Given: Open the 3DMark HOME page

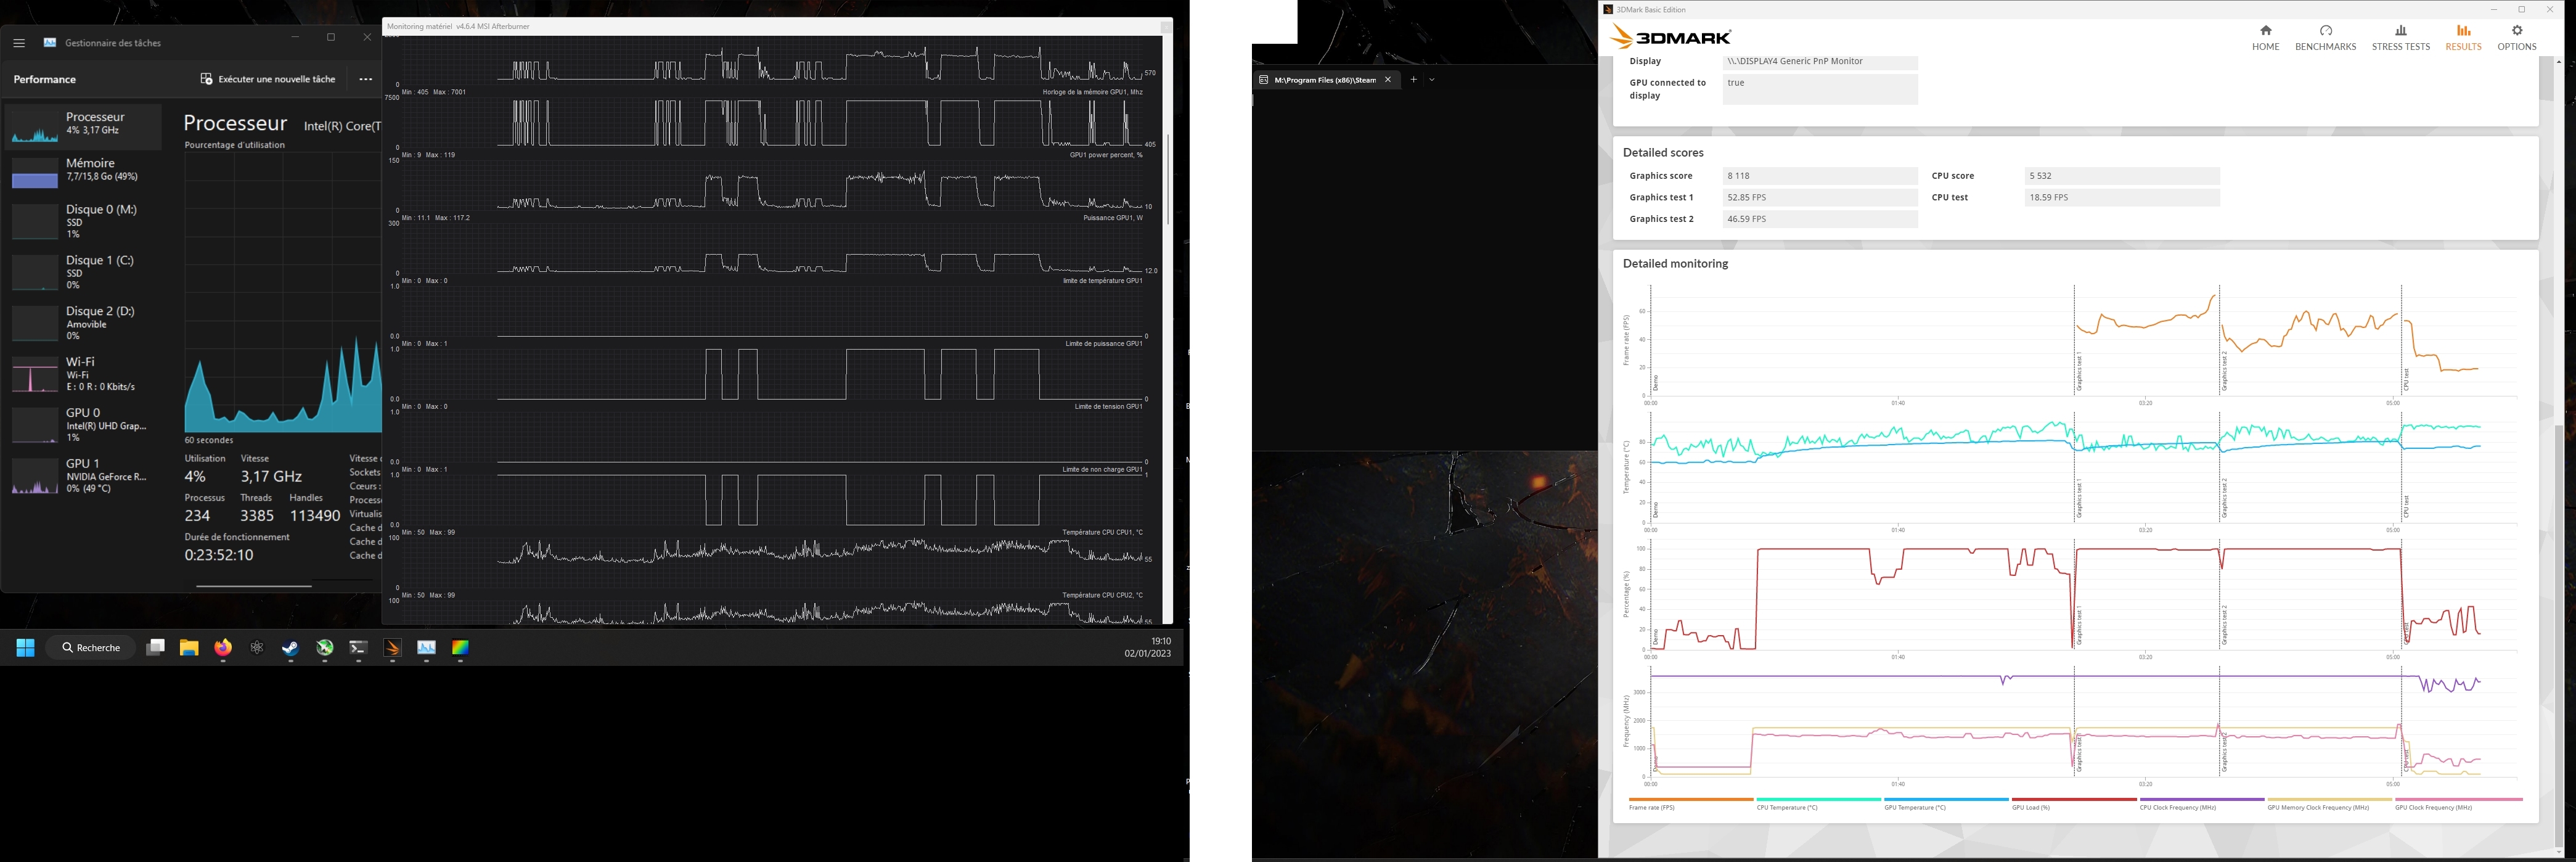Looking at the screenshot, I should (x=2265, y=38).
